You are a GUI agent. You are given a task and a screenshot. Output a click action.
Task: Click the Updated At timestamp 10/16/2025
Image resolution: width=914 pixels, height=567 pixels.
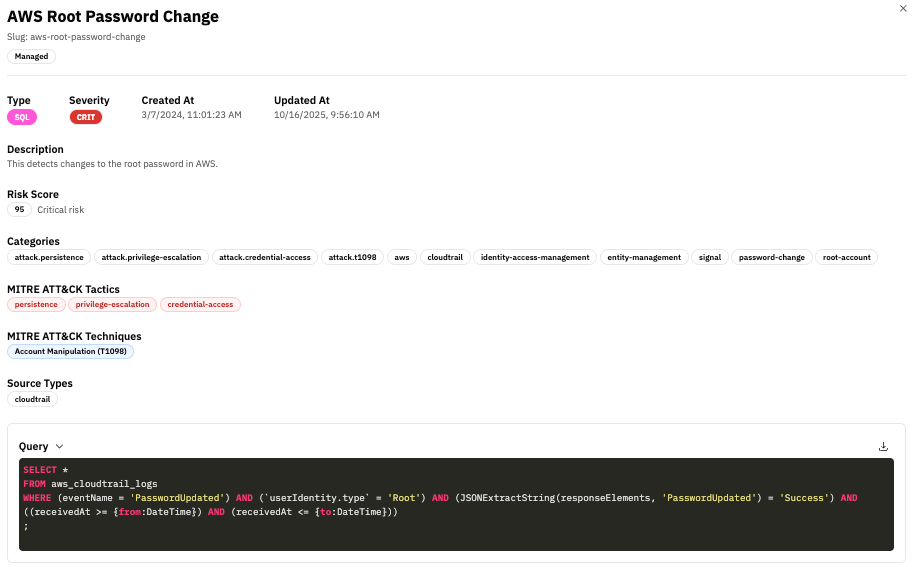pyautogui.click(x=326, y=115)
